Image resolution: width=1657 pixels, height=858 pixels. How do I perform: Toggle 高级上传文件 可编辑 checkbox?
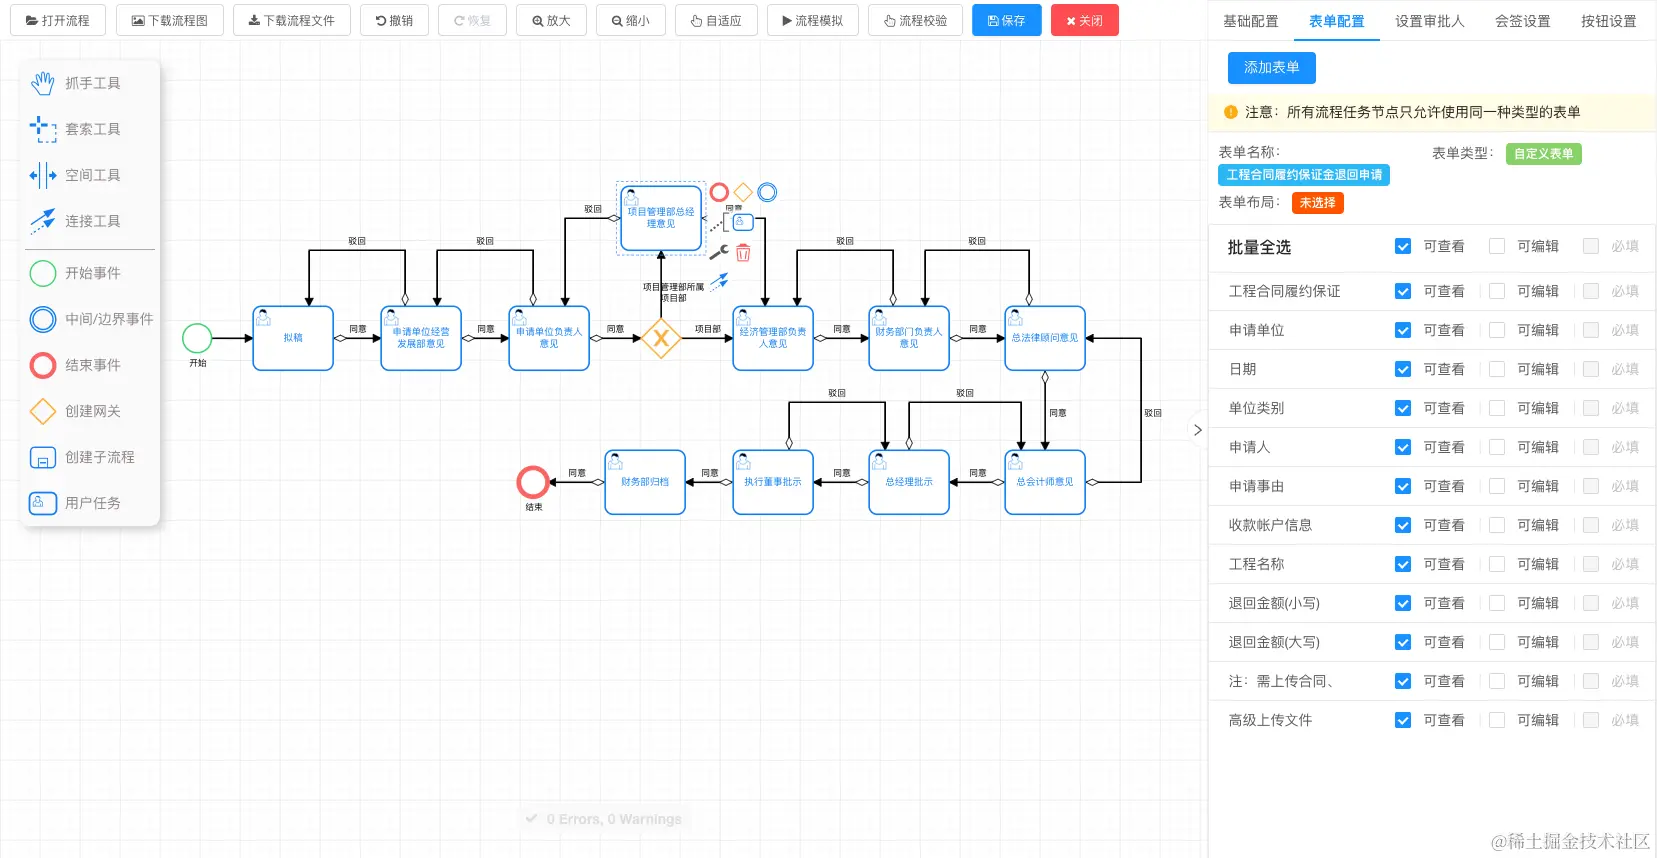[1497, 720]
